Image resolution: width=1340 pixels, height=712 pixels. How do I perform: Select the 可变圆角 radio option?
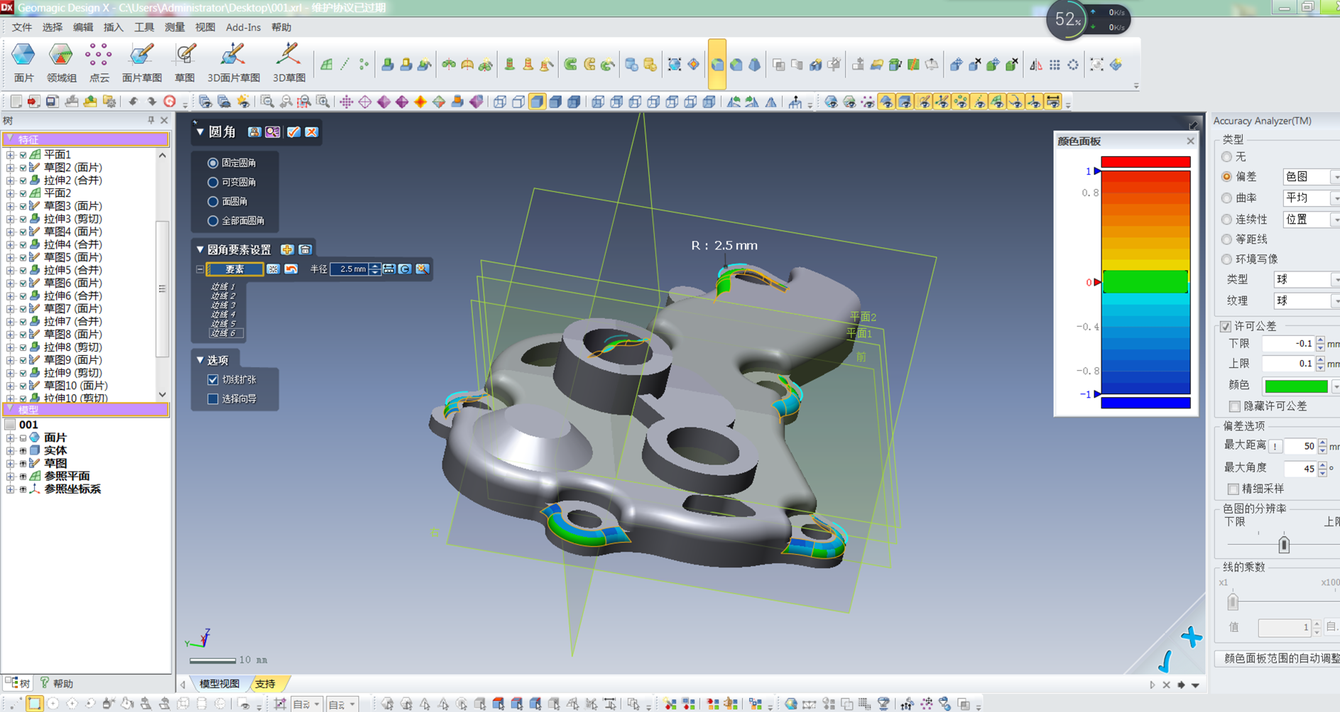point(213,182)
